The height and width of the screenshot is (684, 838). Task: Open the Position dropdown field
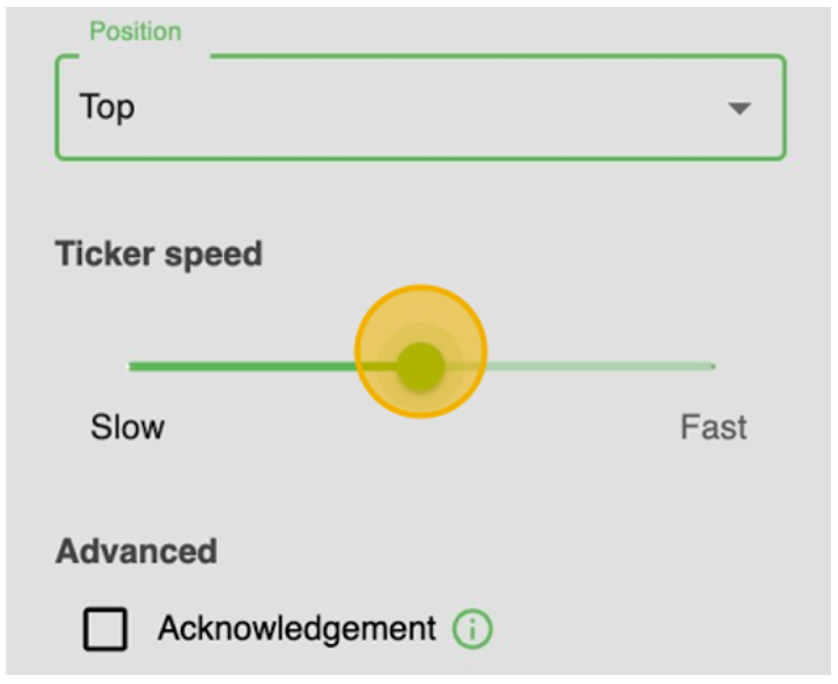(x=420, y=108)
